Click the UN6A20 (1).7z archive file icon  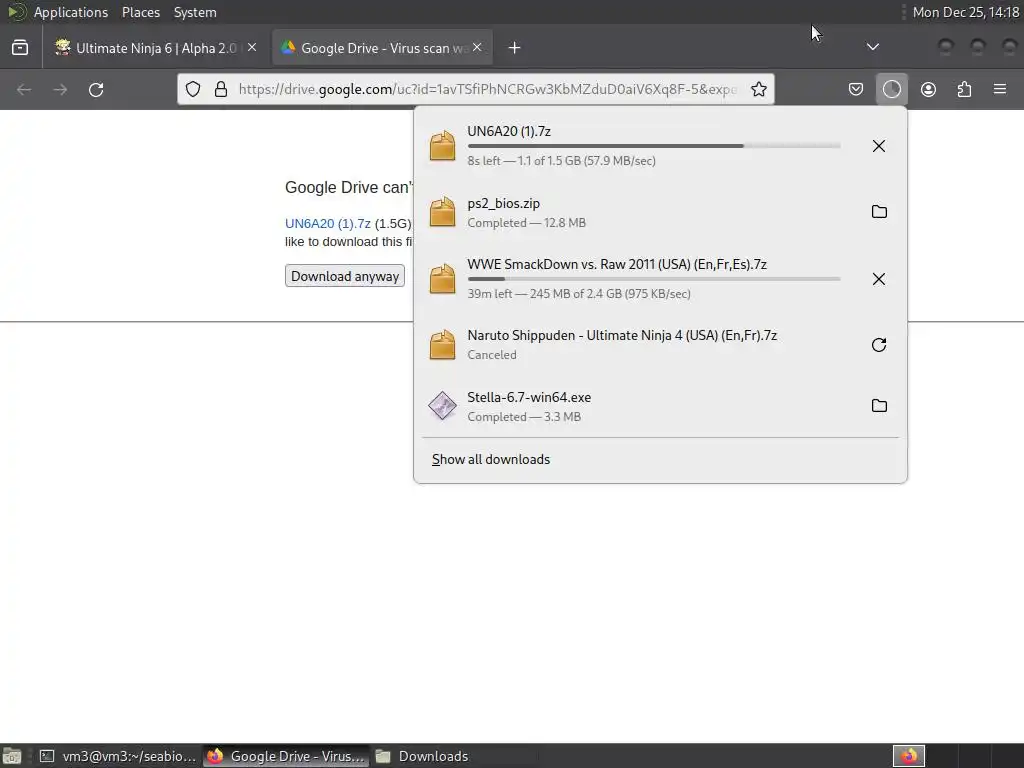pos(442,146)
